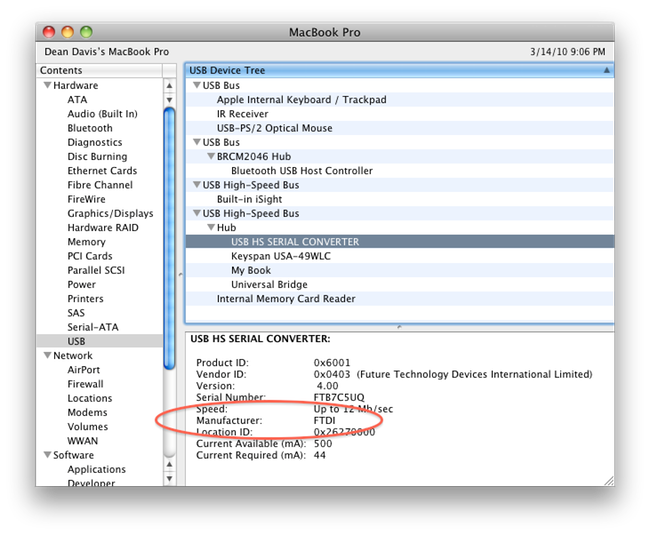Image resolution: width=650 pixels, height=535 pixels.
Task: Collapse the Software section in Contents
Action: tap(48, 455)
